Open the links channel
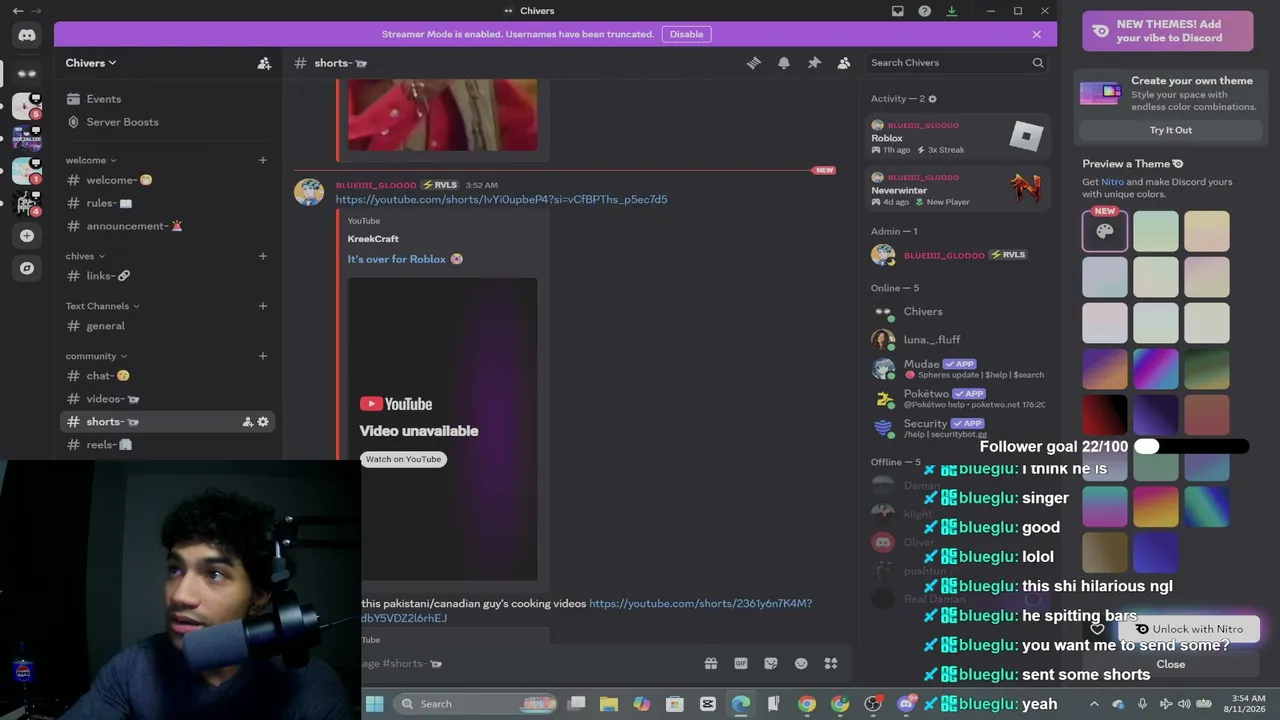 tap(167, 276)
